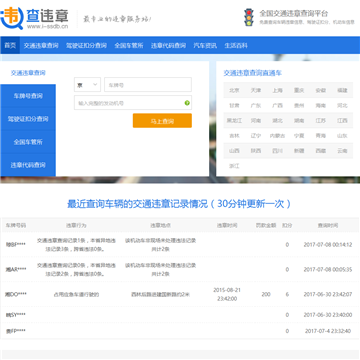This screenshot has height=360, width=360.
Task: Choose 山西 in the province grid
Action: pyautogui.click(x=234, y=151)
